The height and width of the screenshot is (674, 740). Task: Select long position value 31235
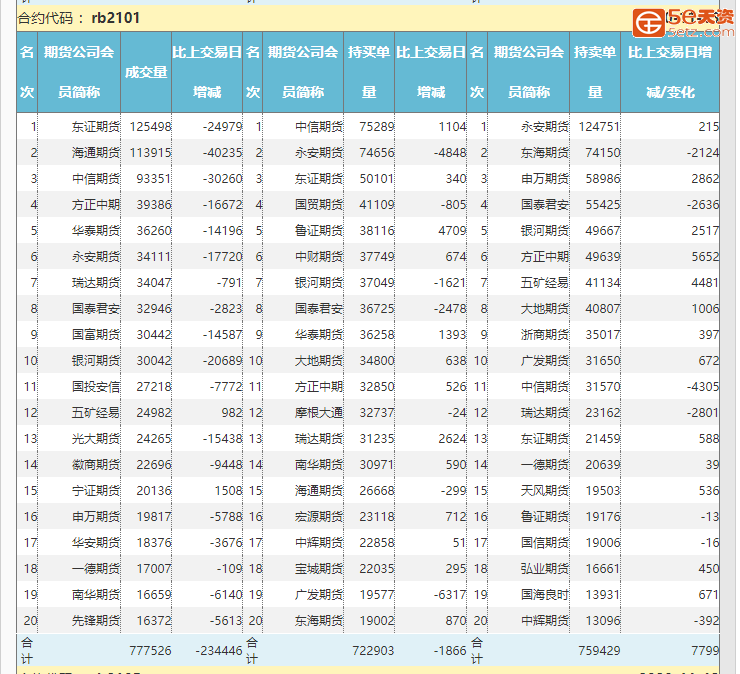377,438
